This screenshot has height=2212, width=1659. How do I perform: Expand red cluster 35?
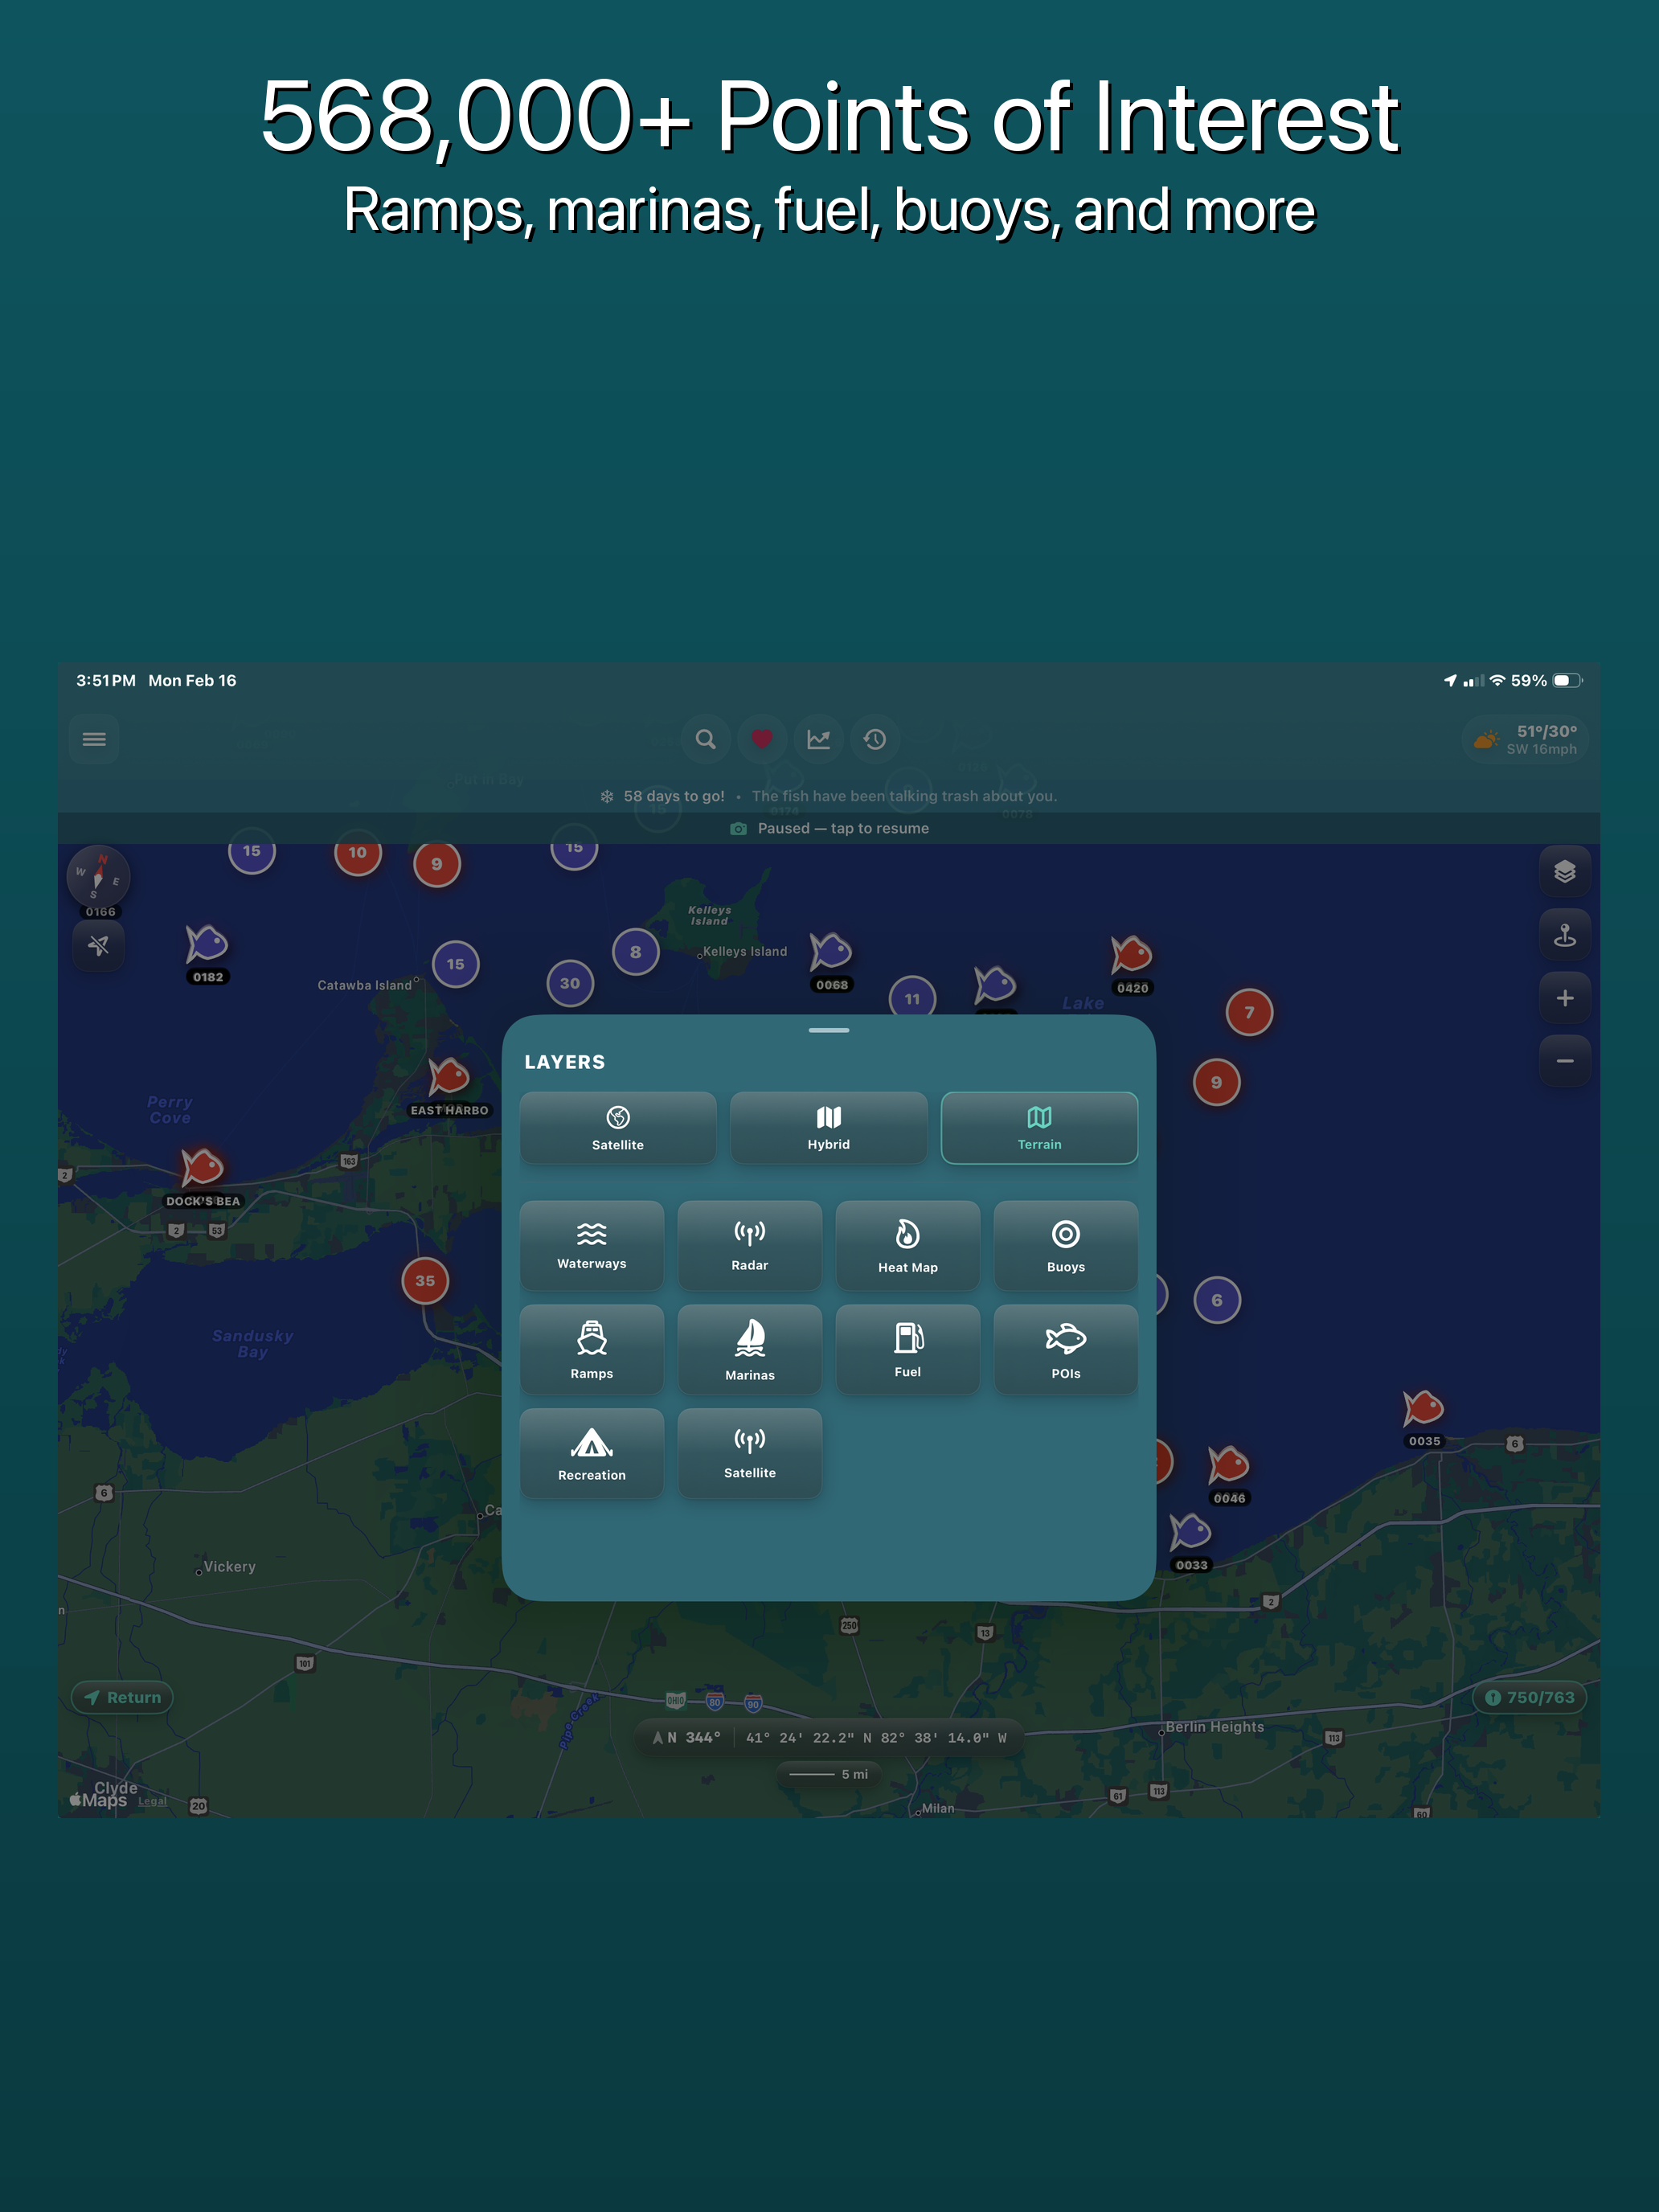(425, 1281)
